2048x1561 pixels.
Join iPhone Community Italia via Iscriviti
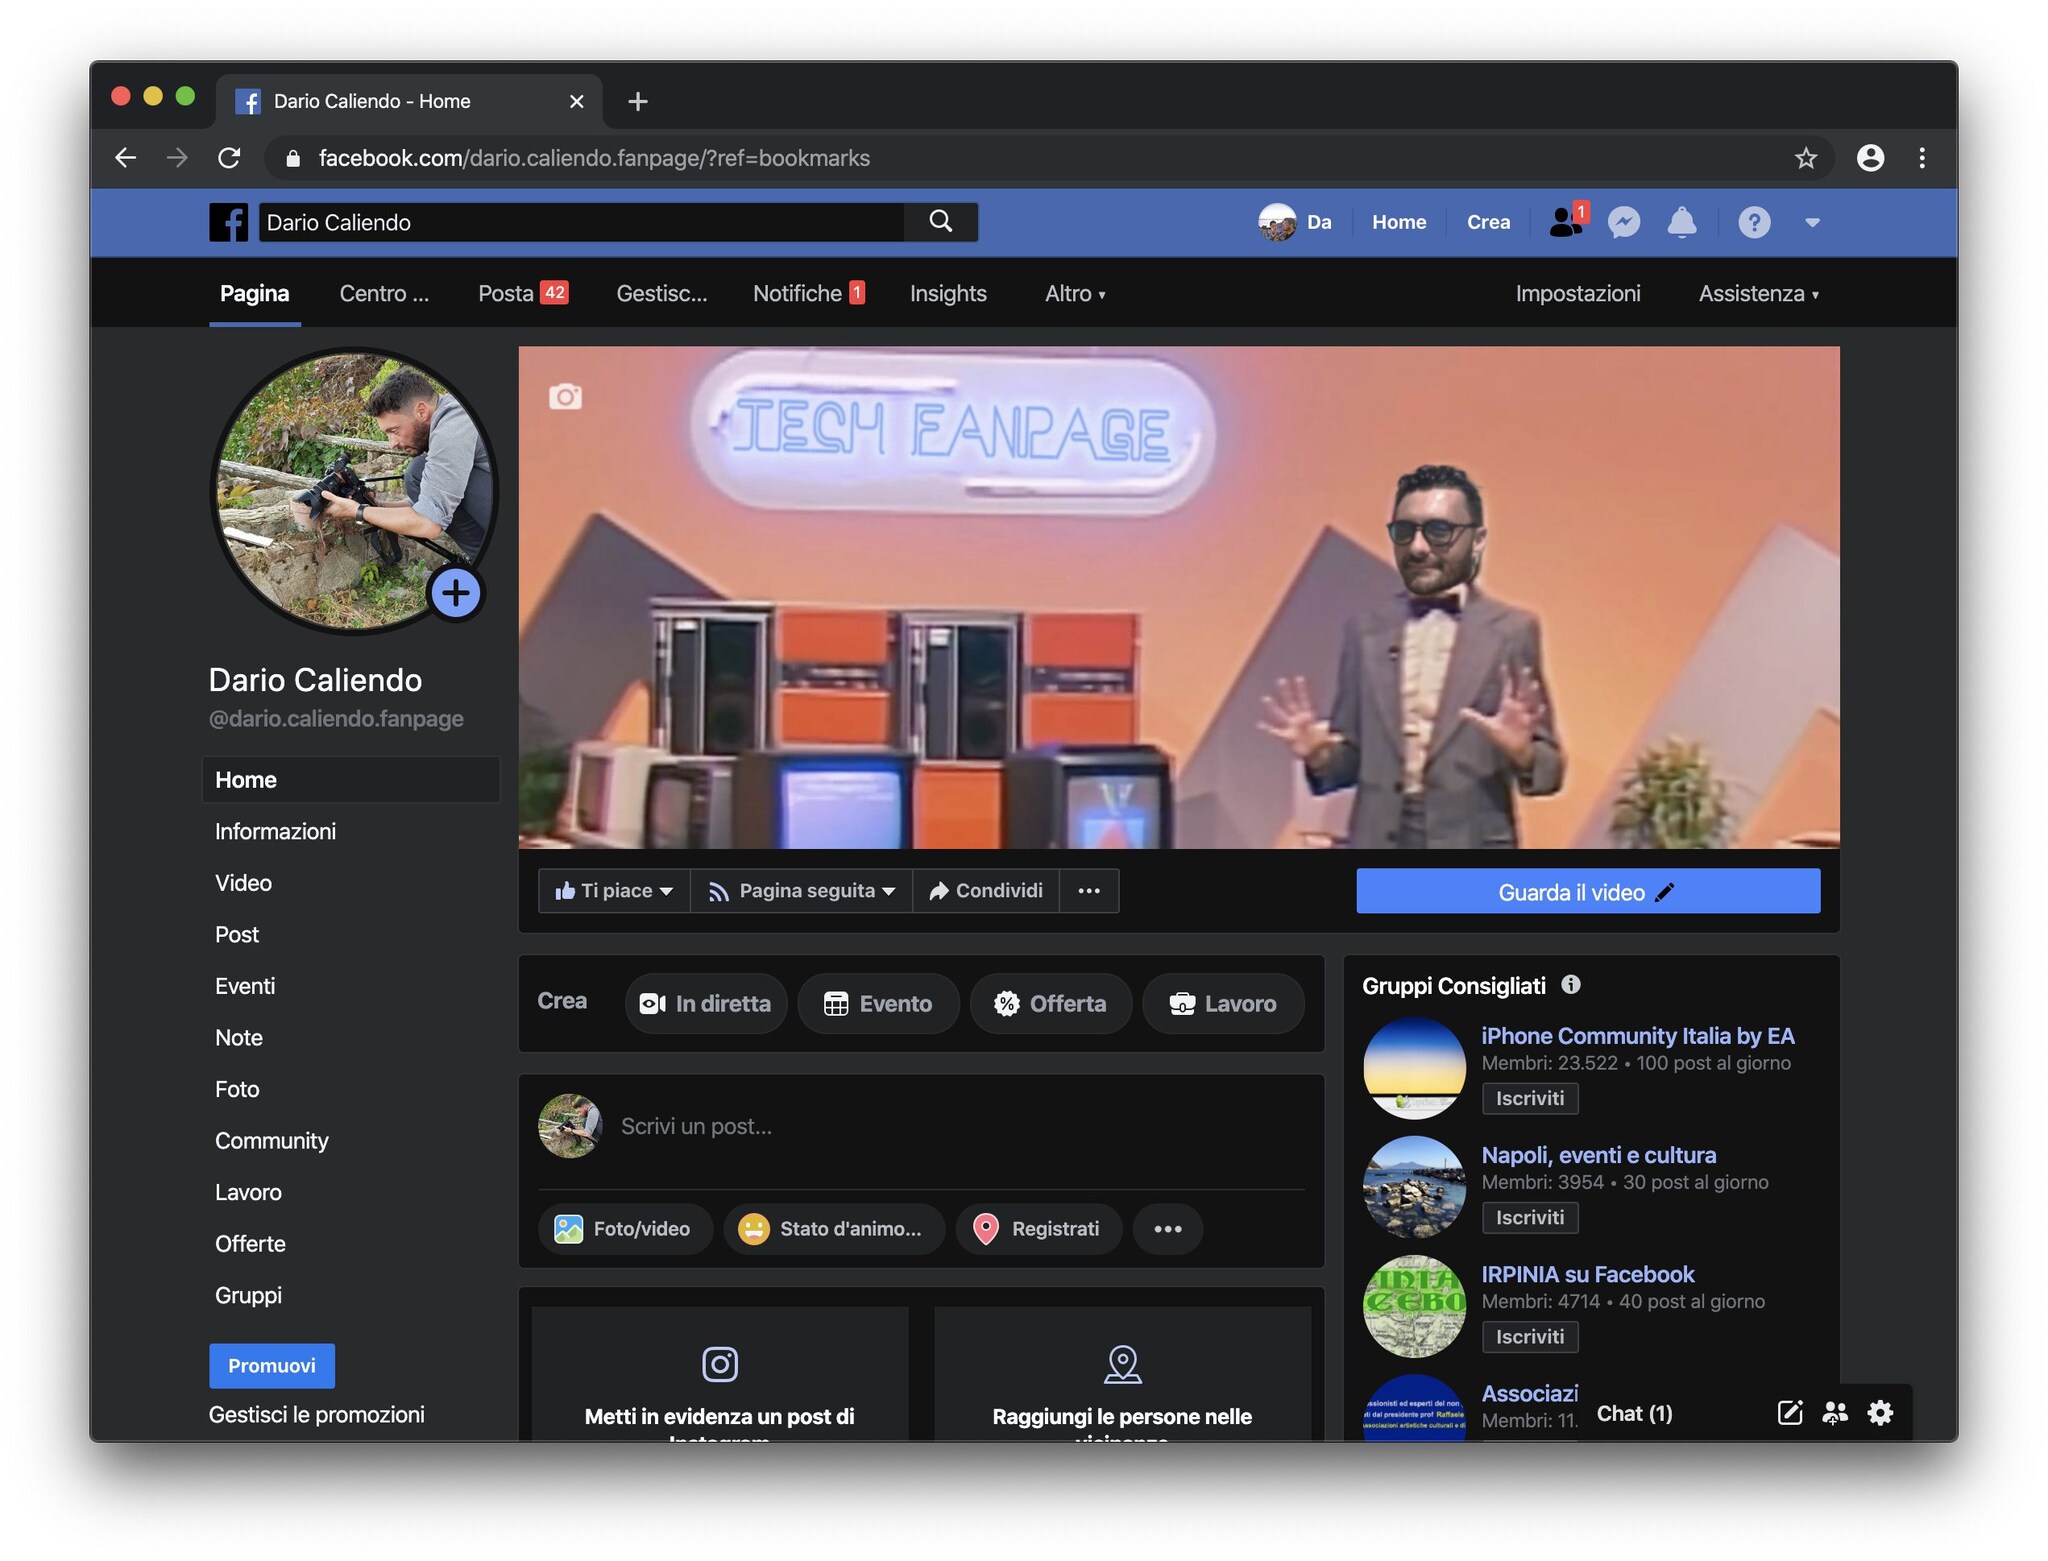coord(1529,1098)
